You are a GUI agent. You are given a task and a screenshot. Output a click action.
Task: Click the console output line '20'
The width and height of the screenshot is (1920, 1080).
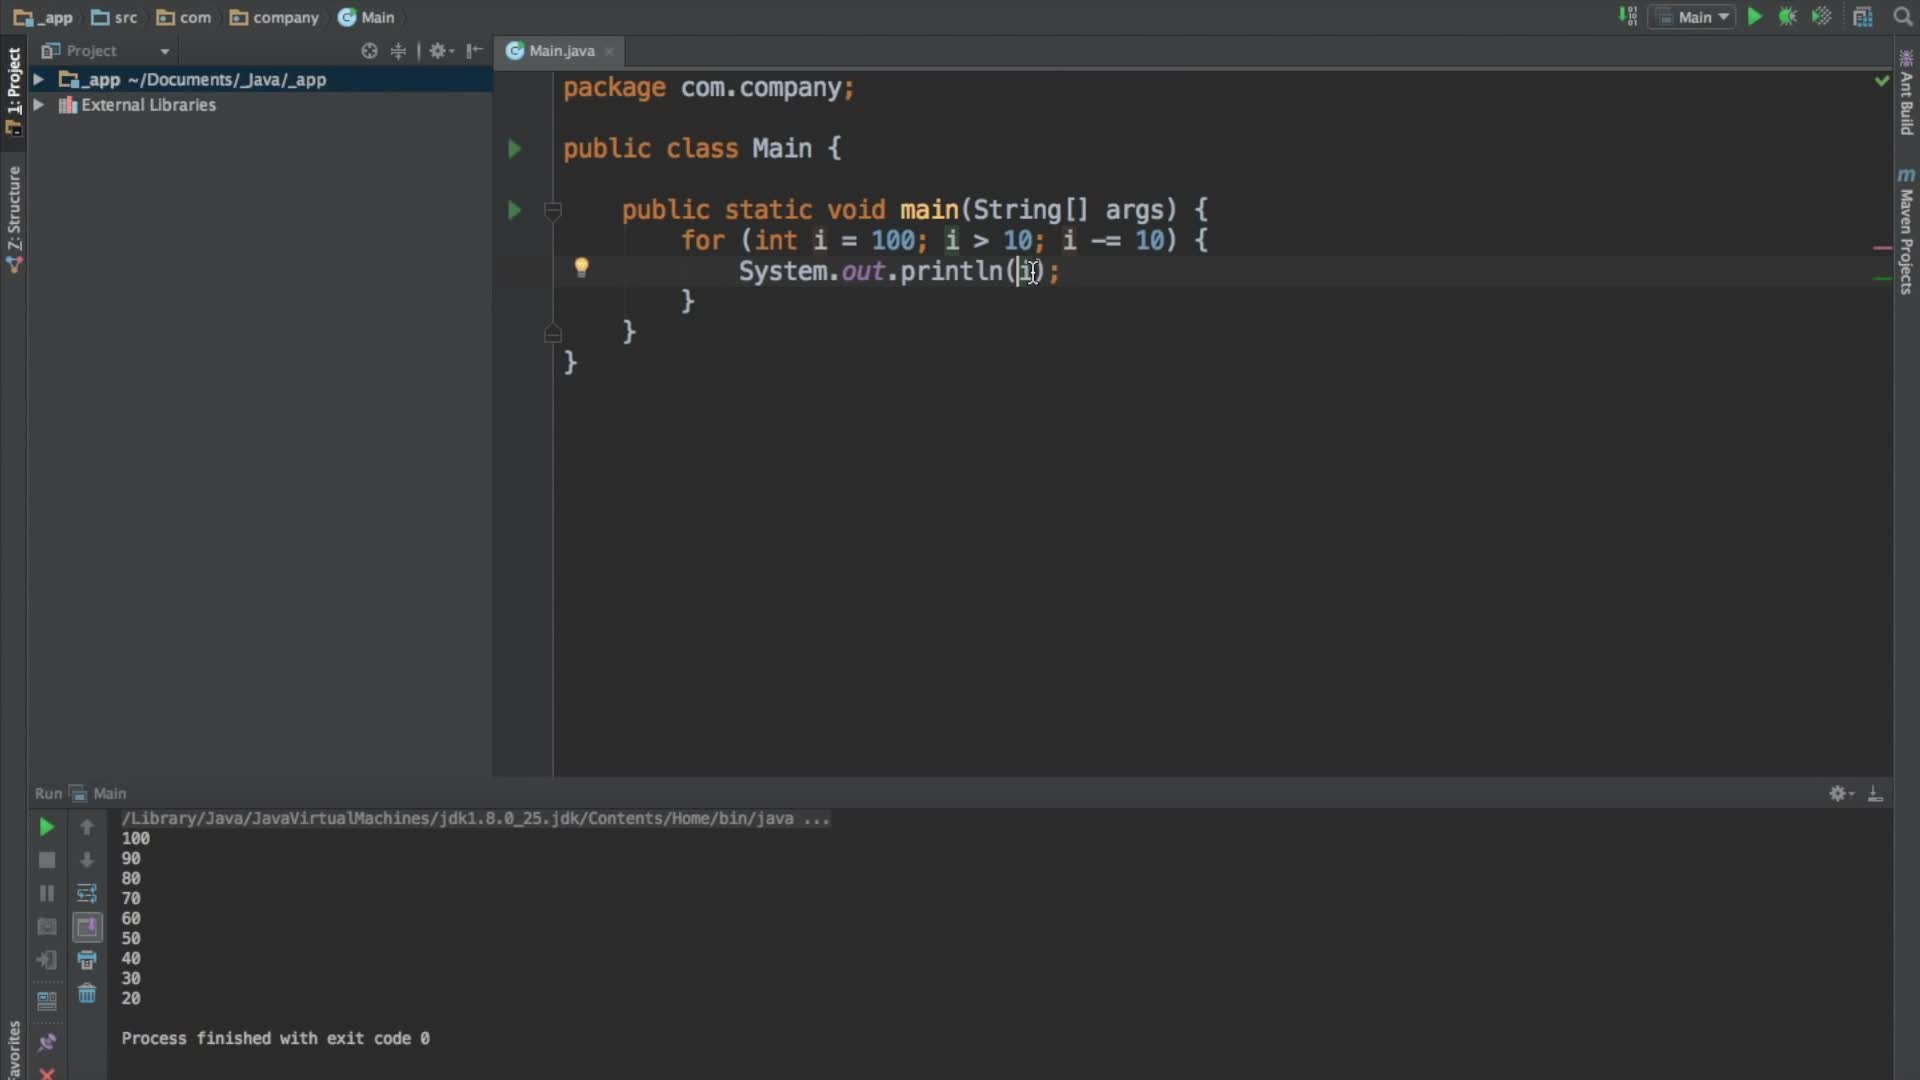[x=131, y=998]
